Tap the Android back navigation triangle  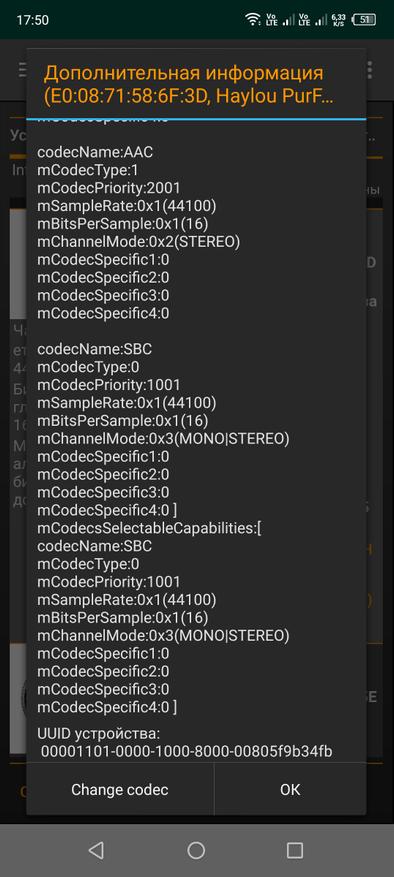click(96, 850)
